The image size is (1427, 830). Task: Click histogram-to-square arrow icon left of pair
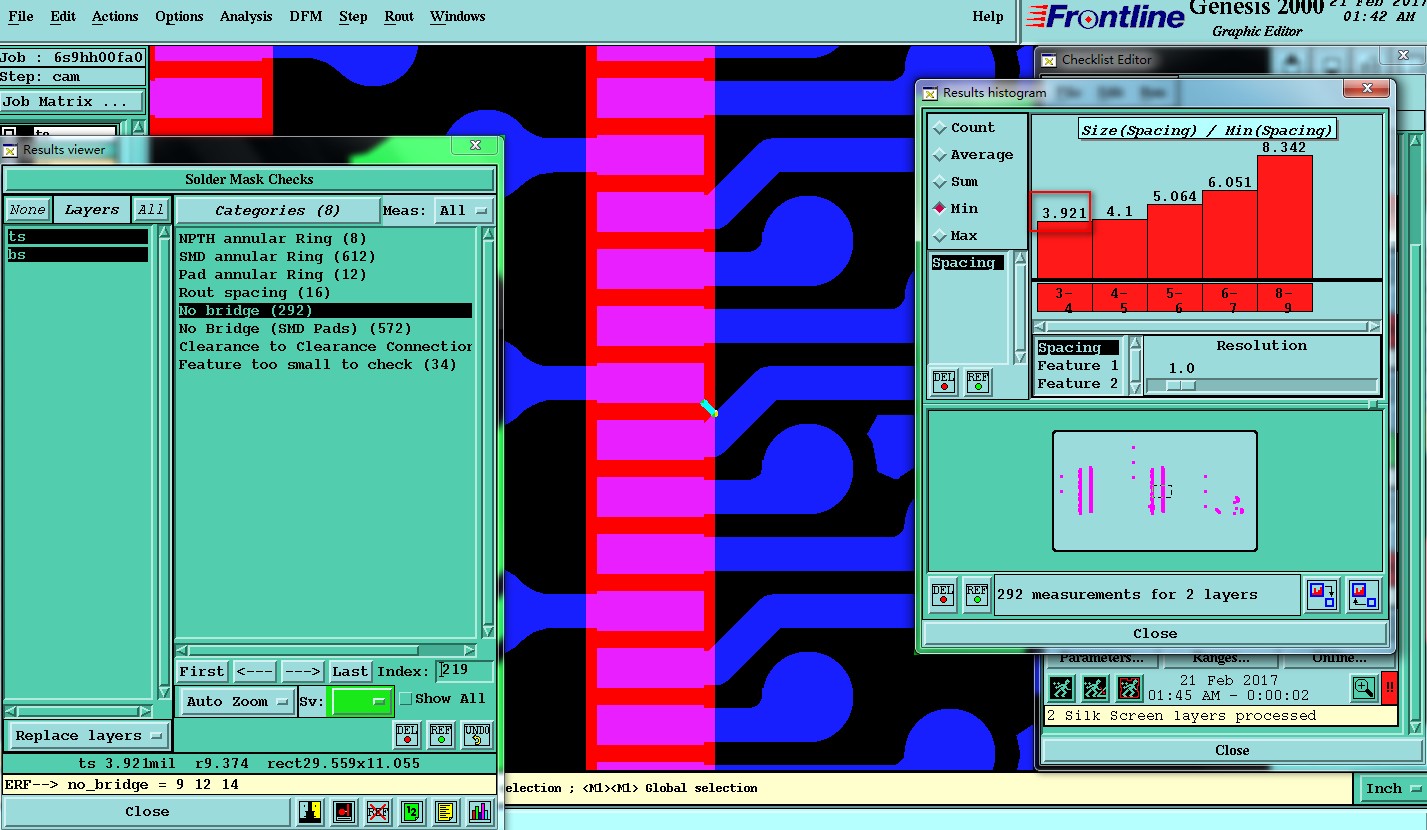click(x=1323, y=594)
